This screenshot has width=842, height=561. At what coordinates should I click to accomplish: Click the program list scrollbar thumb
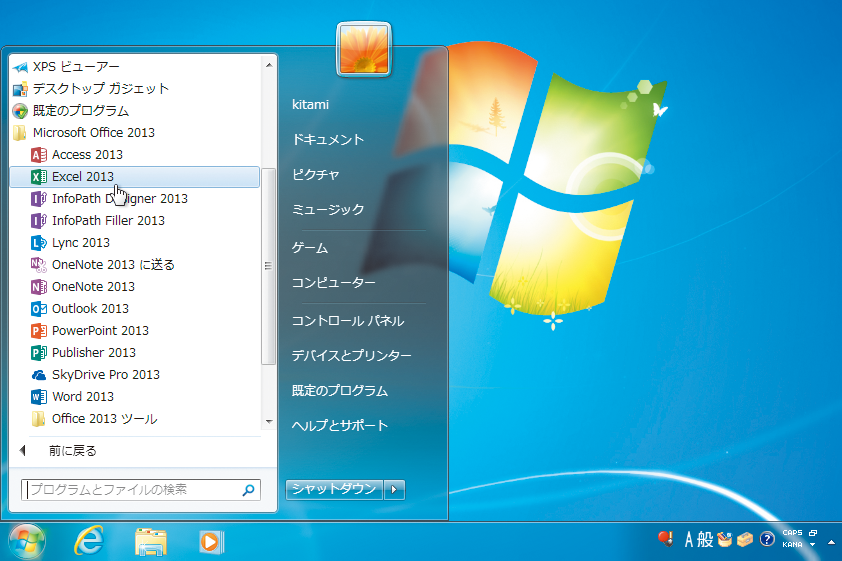click(x=268, y=266)
